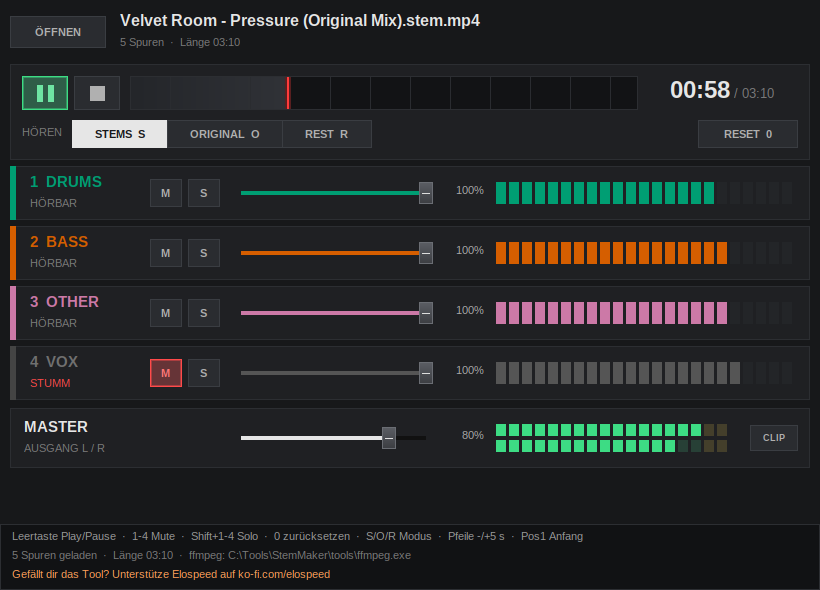The height and width of the screenshot is (590, 820).
Task: Switch listening mode to ORIGINAL
Action: 225,134
